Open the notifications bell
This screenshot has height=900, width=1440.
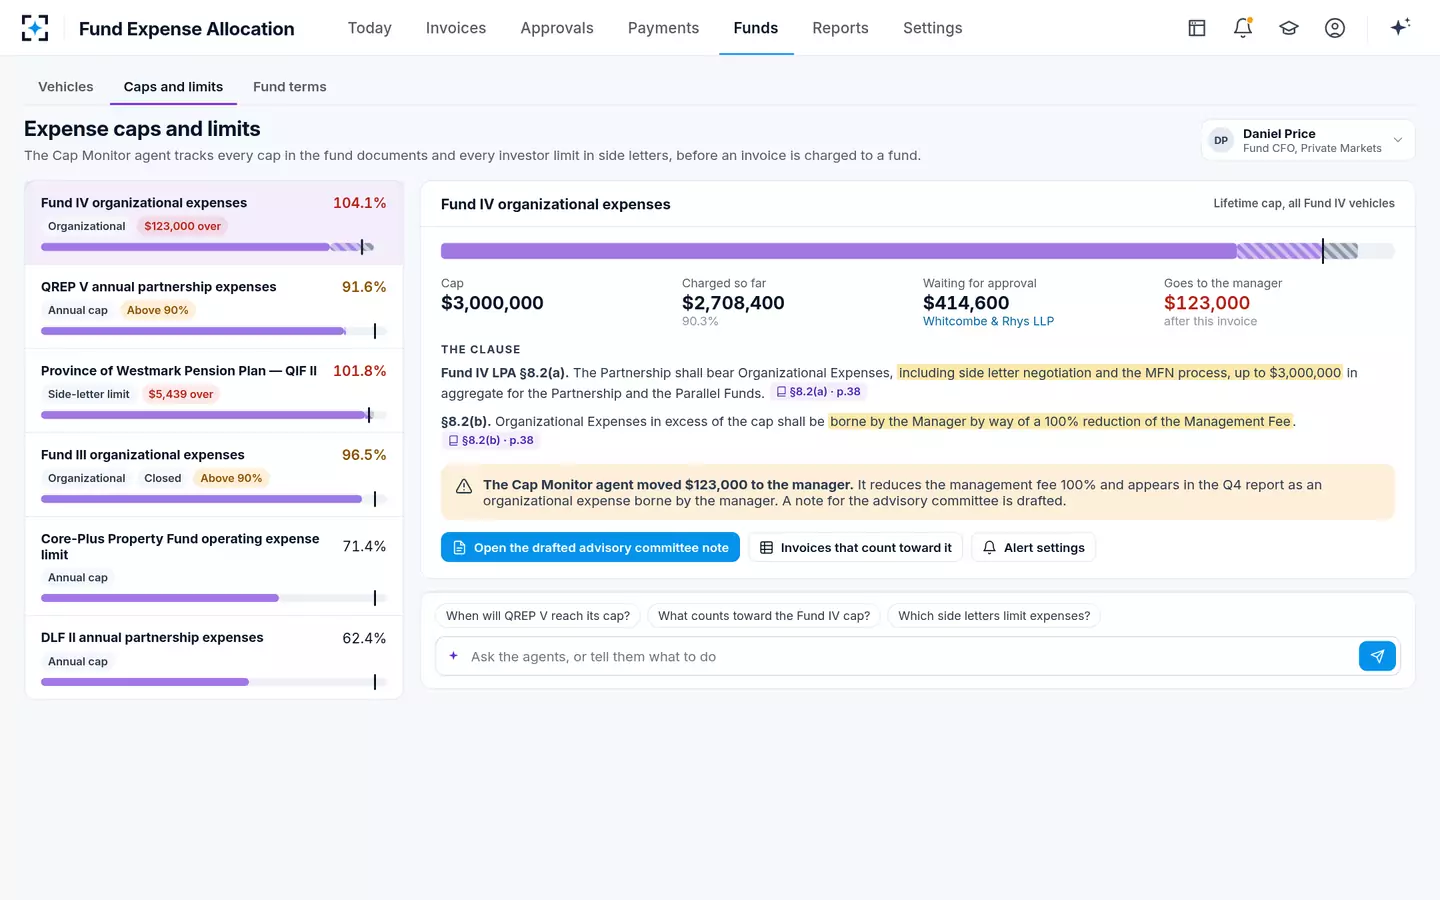pyautogui.click(x=1243, y=28)
